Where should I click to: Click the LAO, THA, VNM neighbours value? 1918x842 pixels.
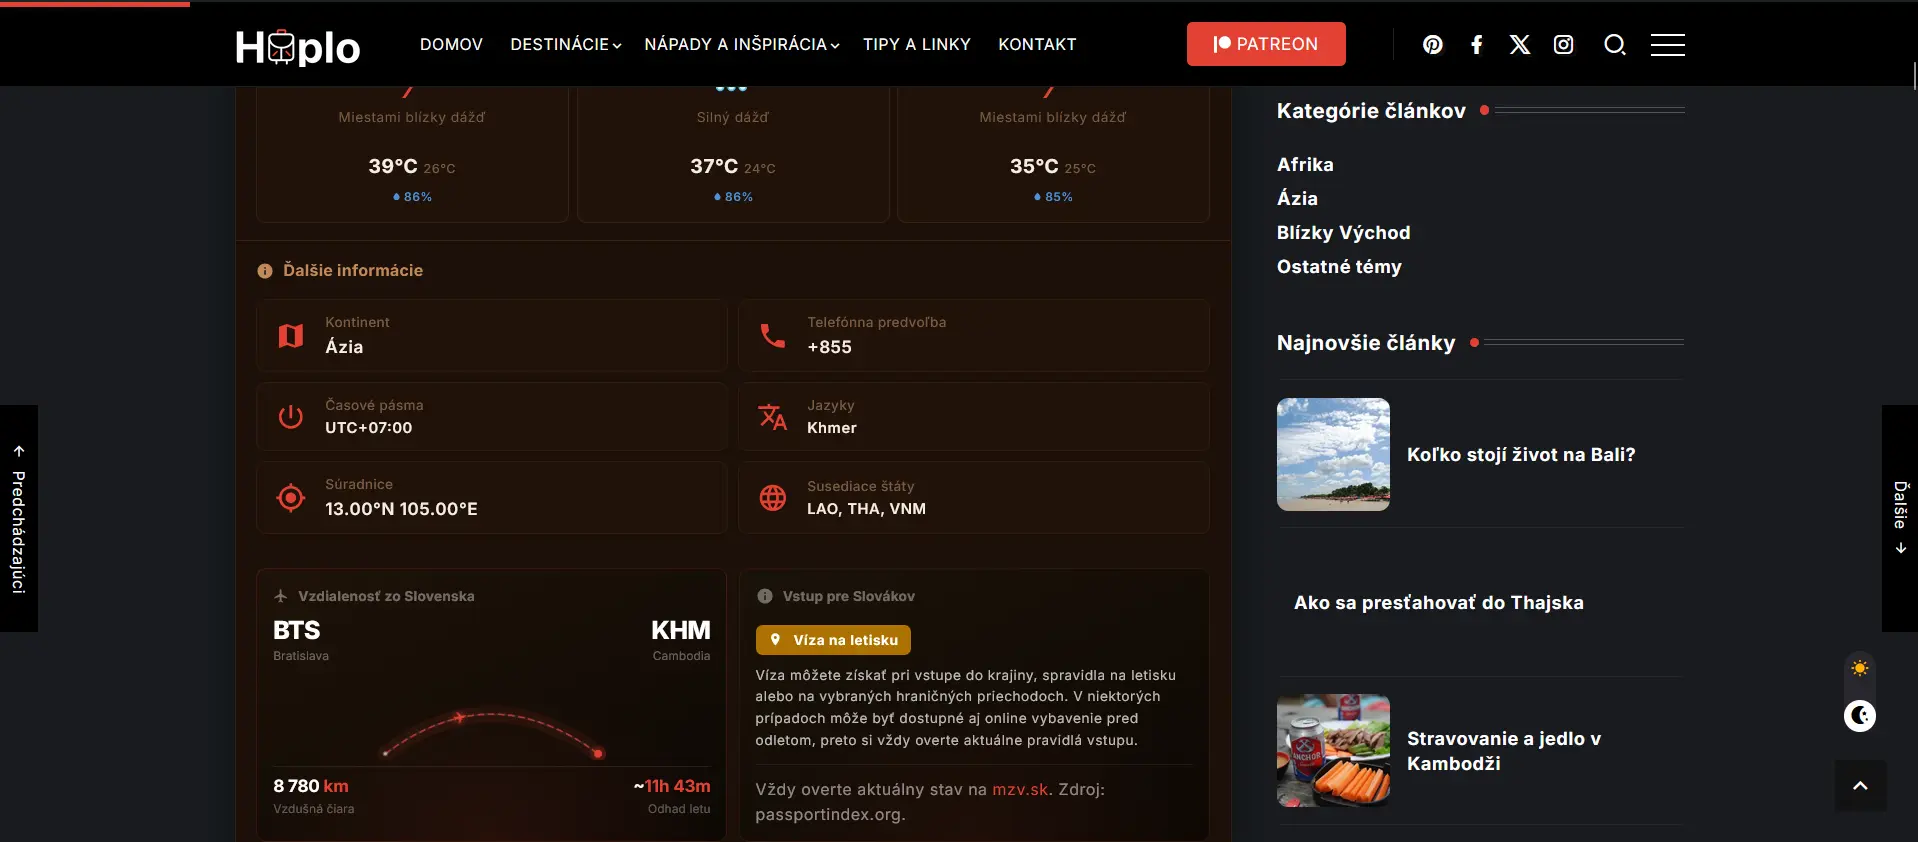867,509
